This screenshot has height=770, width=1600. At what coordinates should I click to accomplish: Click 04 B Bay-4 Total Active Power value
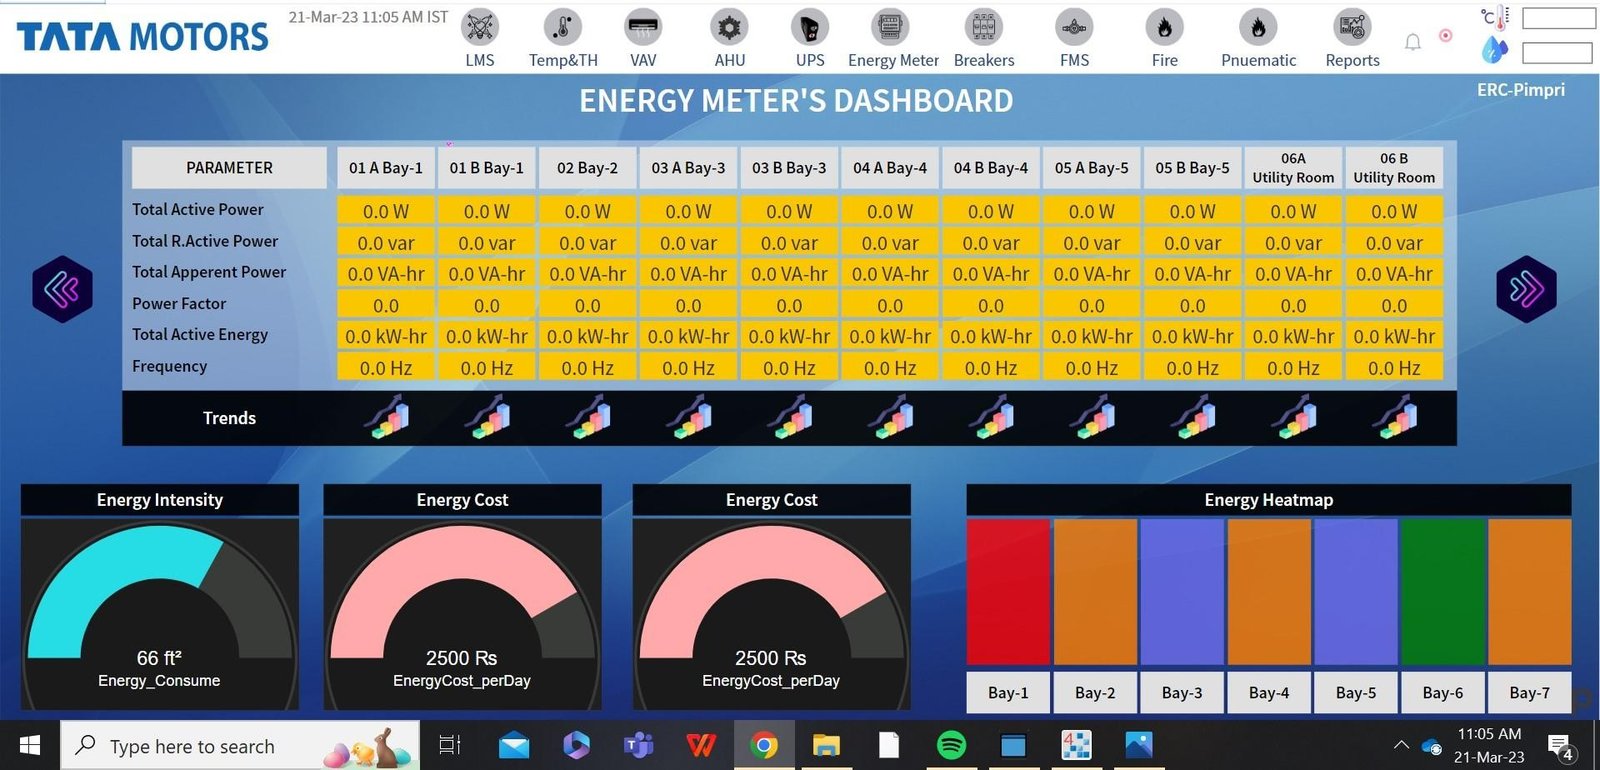pos(991,211)
